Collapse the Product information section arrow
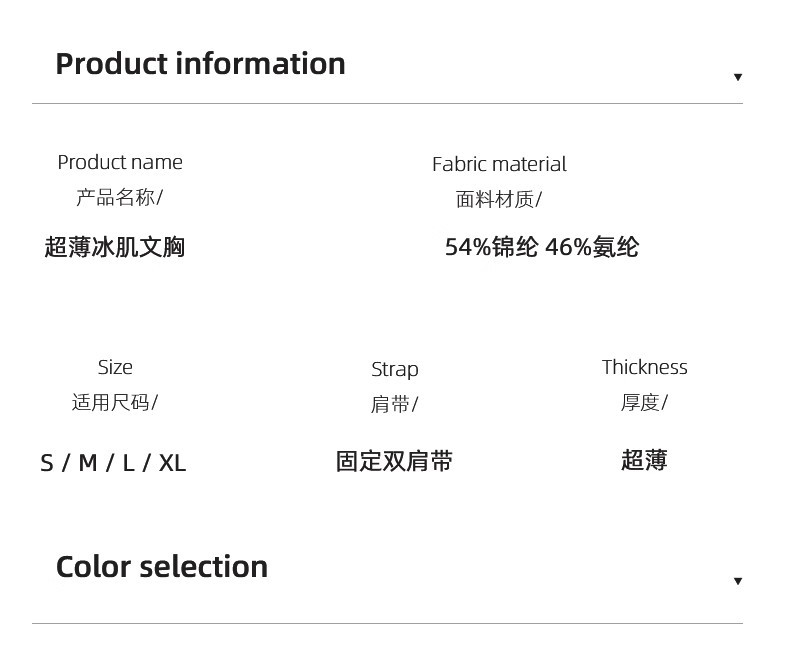The height and width of the screenshot is (649, 790). tap(738, 77)
